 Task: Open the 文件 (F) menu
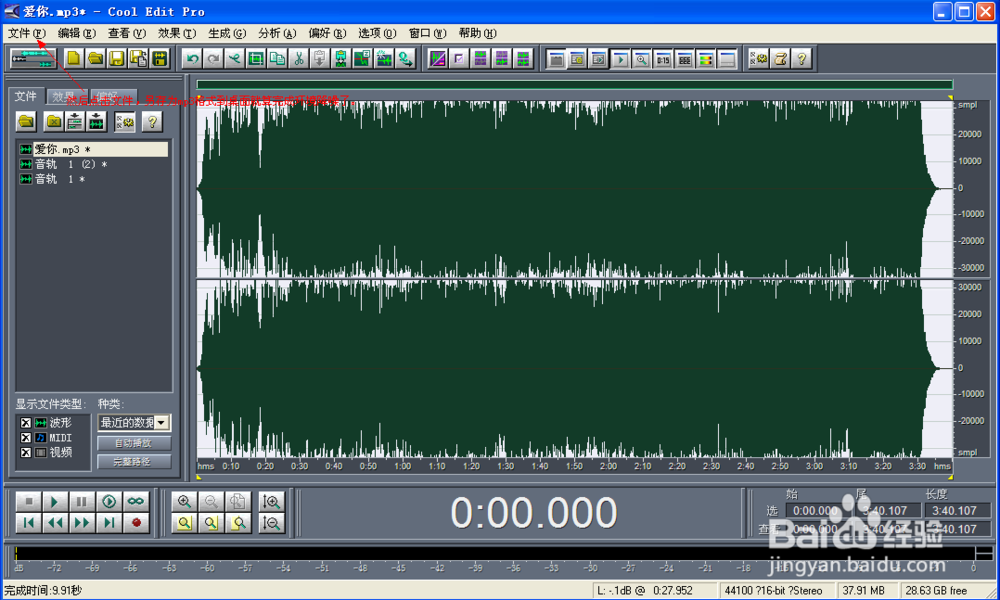(27, 33)
